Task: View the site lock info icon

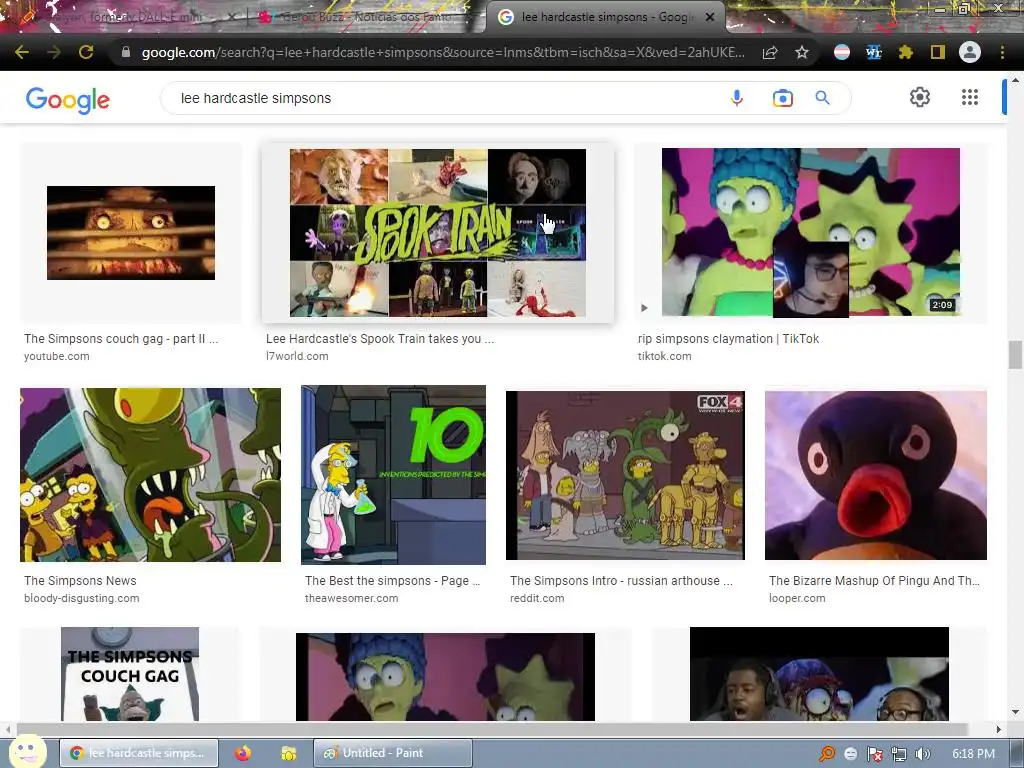Action: pos(125,52)
